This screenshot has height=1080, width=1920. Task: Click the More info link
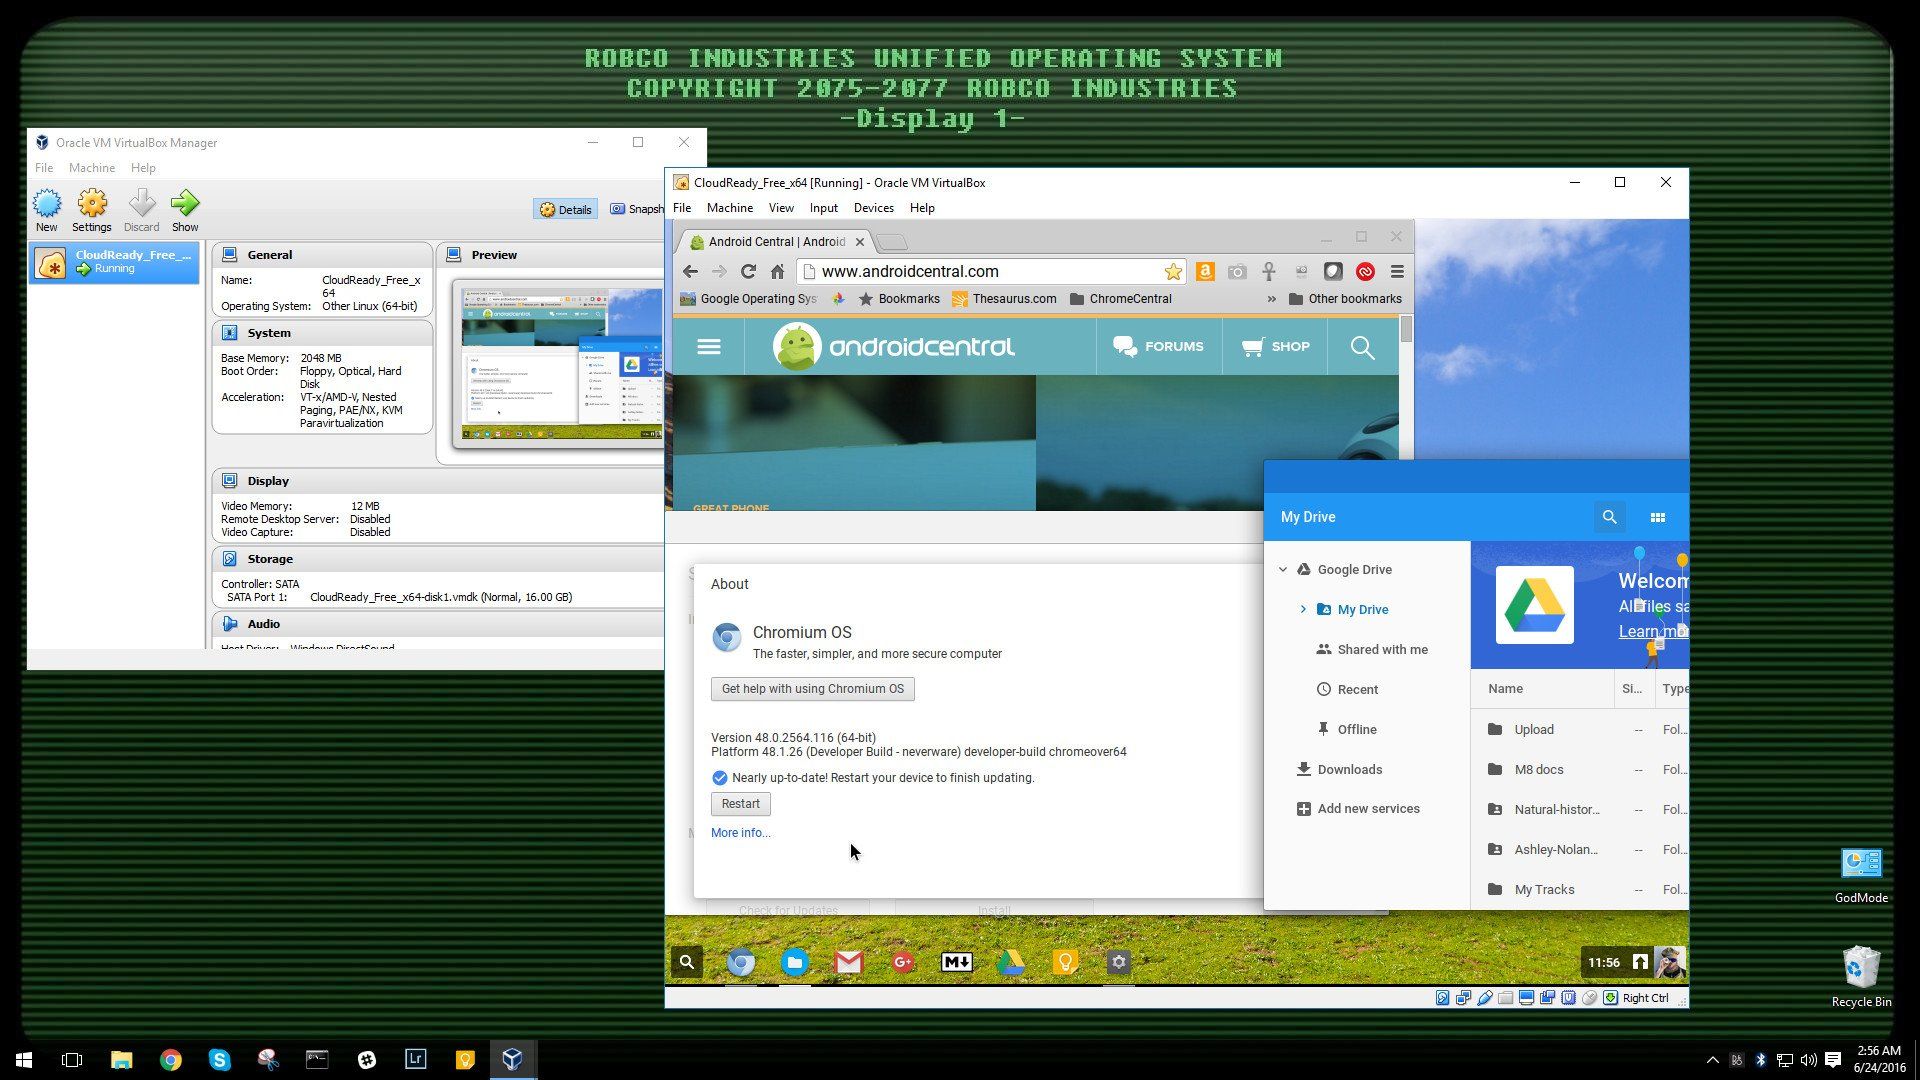tap(740, 833)
